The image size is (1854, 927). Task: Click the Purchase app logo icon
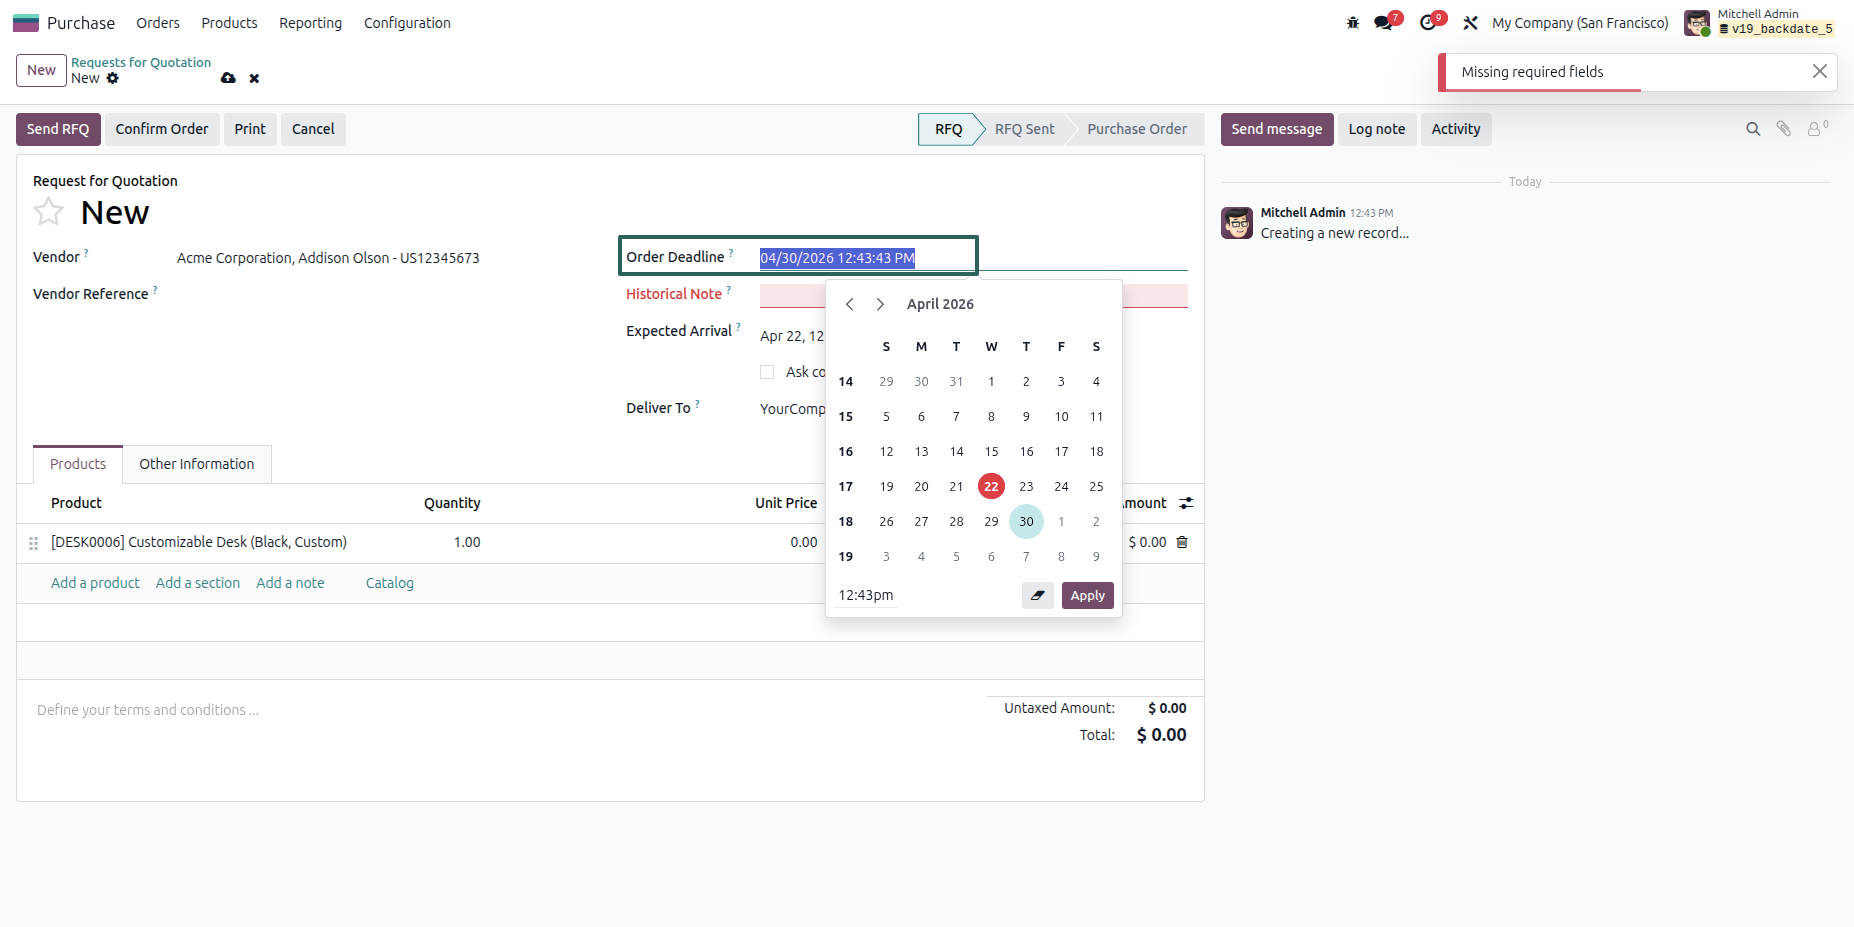26,23
